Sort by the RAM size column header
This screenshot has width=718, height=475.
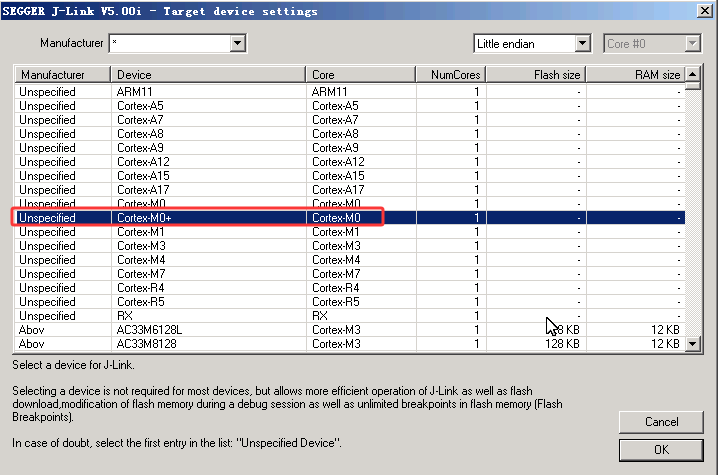(636, 75)
